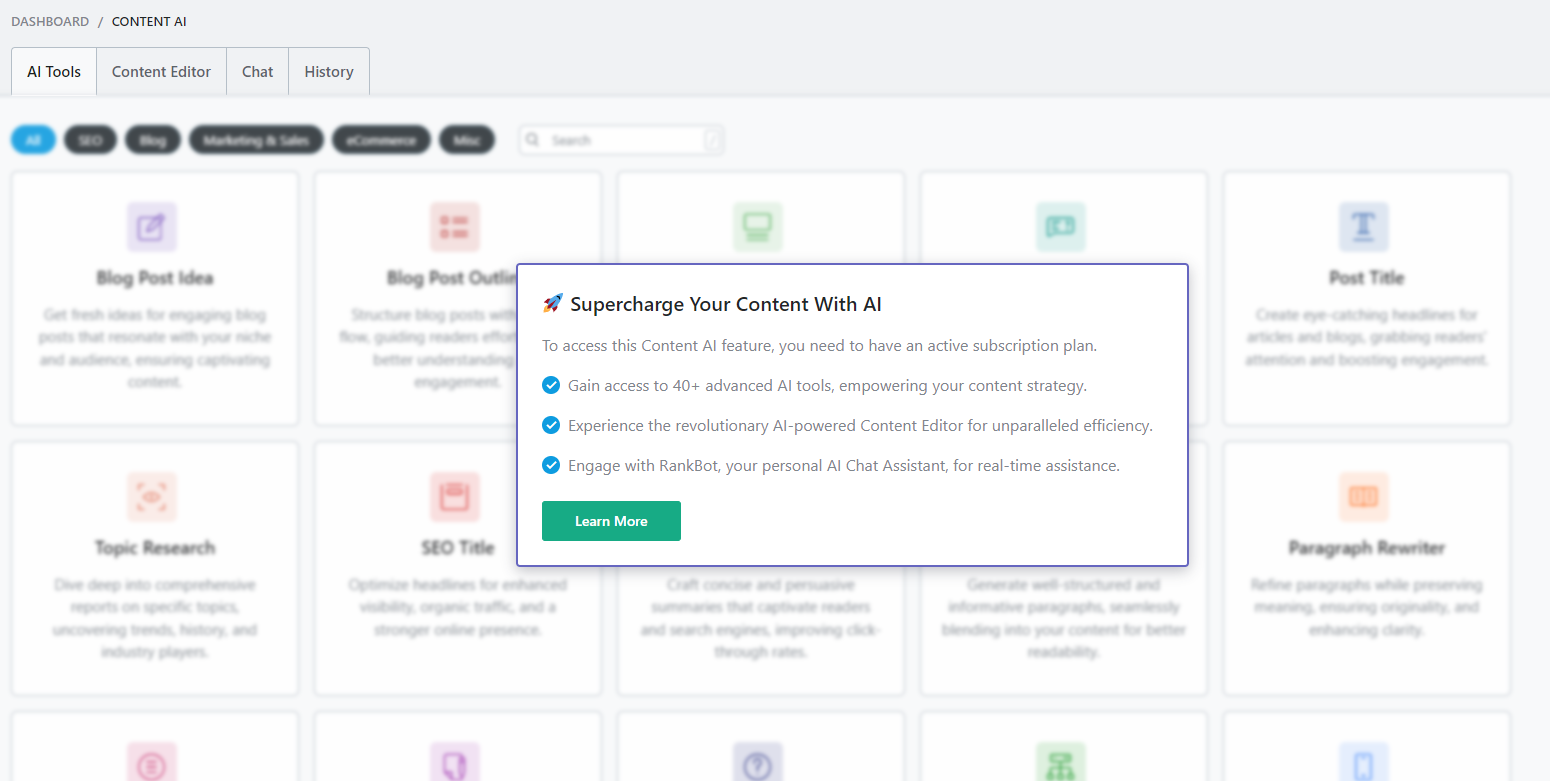Viewport: 1550px width, 781px height.
Task: Click the Supercharge Your Content With AI heading
Action: [726, 304]
